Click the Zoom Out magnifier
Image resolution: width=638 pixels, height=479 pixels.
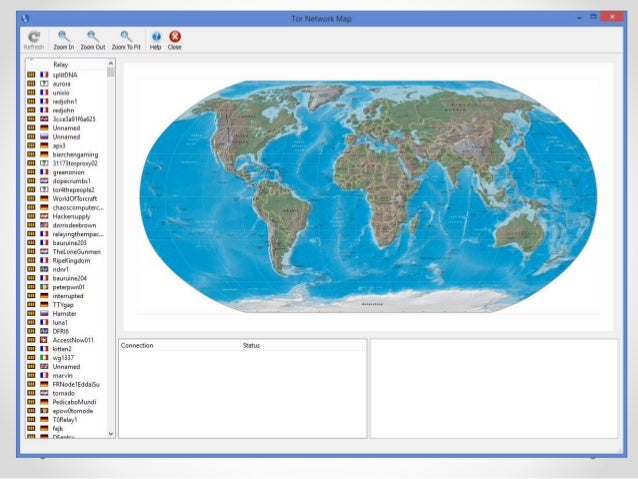[x=93, y=39]
